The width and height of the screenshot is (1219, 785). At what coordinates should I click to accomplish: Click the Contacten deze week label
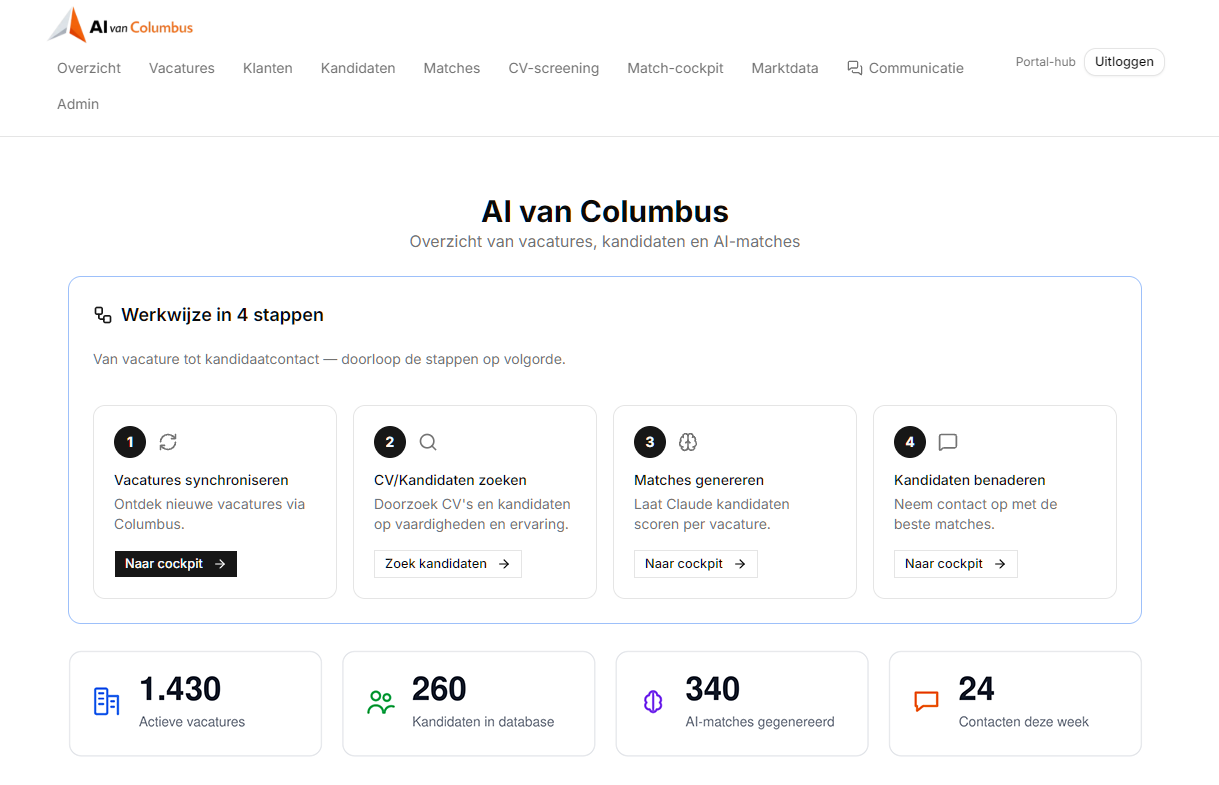[x=1024, y=722]
